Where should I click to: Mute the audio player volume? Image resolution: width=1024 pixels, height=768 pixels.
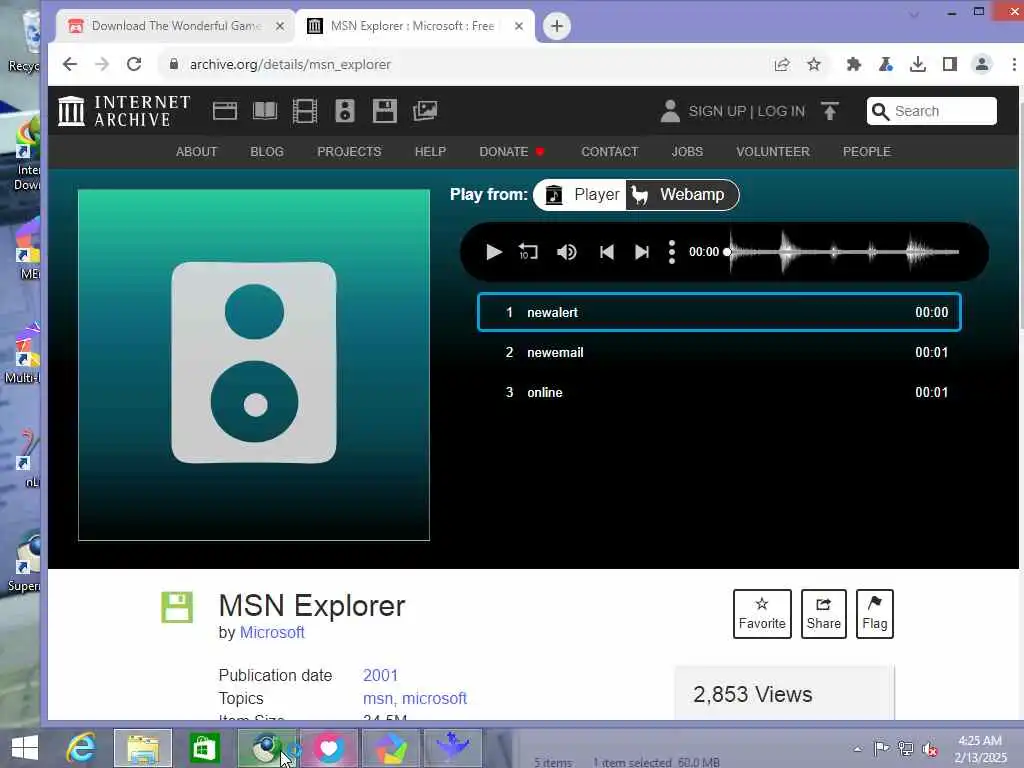tap(566, 252)
